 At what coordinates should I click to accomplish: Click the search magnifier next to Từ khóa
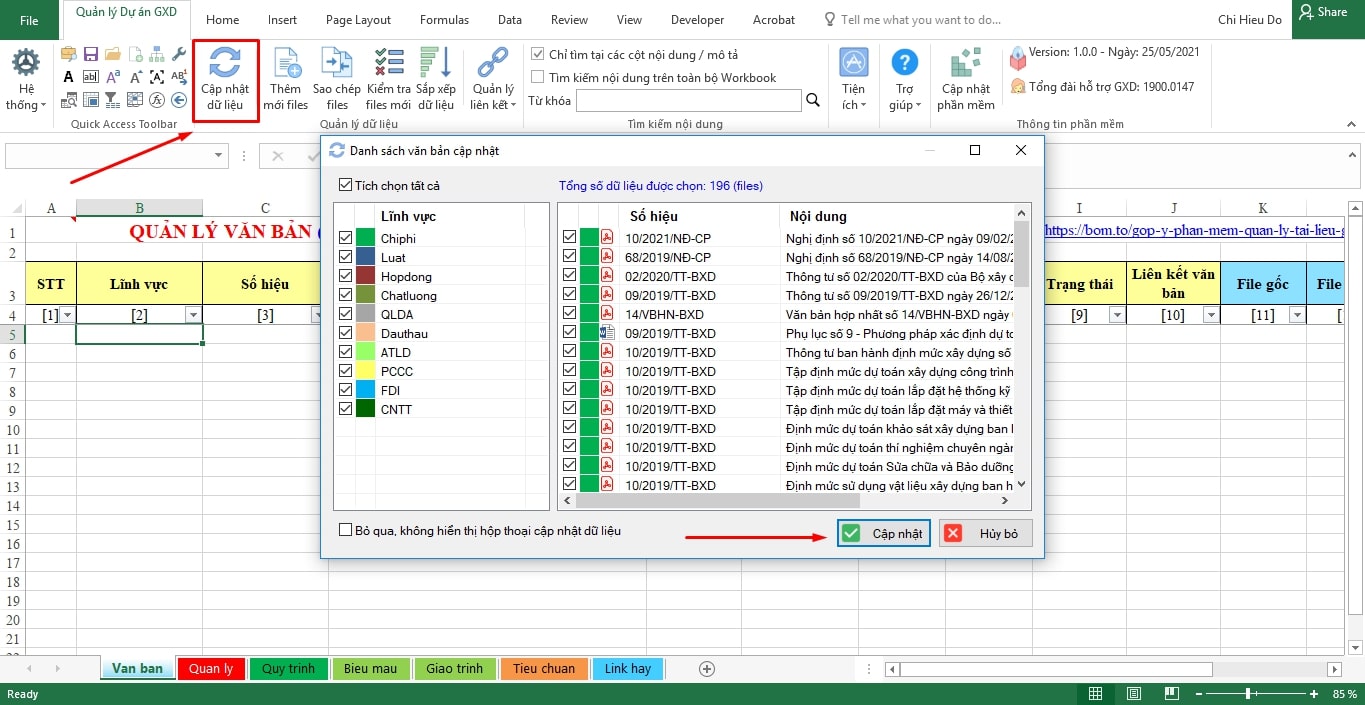click(813, 100)
